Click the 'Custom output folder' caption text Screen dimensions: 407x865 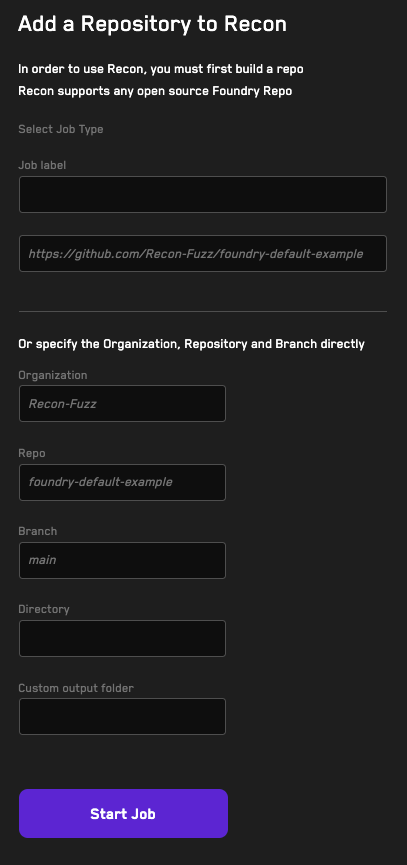(76, 688)
